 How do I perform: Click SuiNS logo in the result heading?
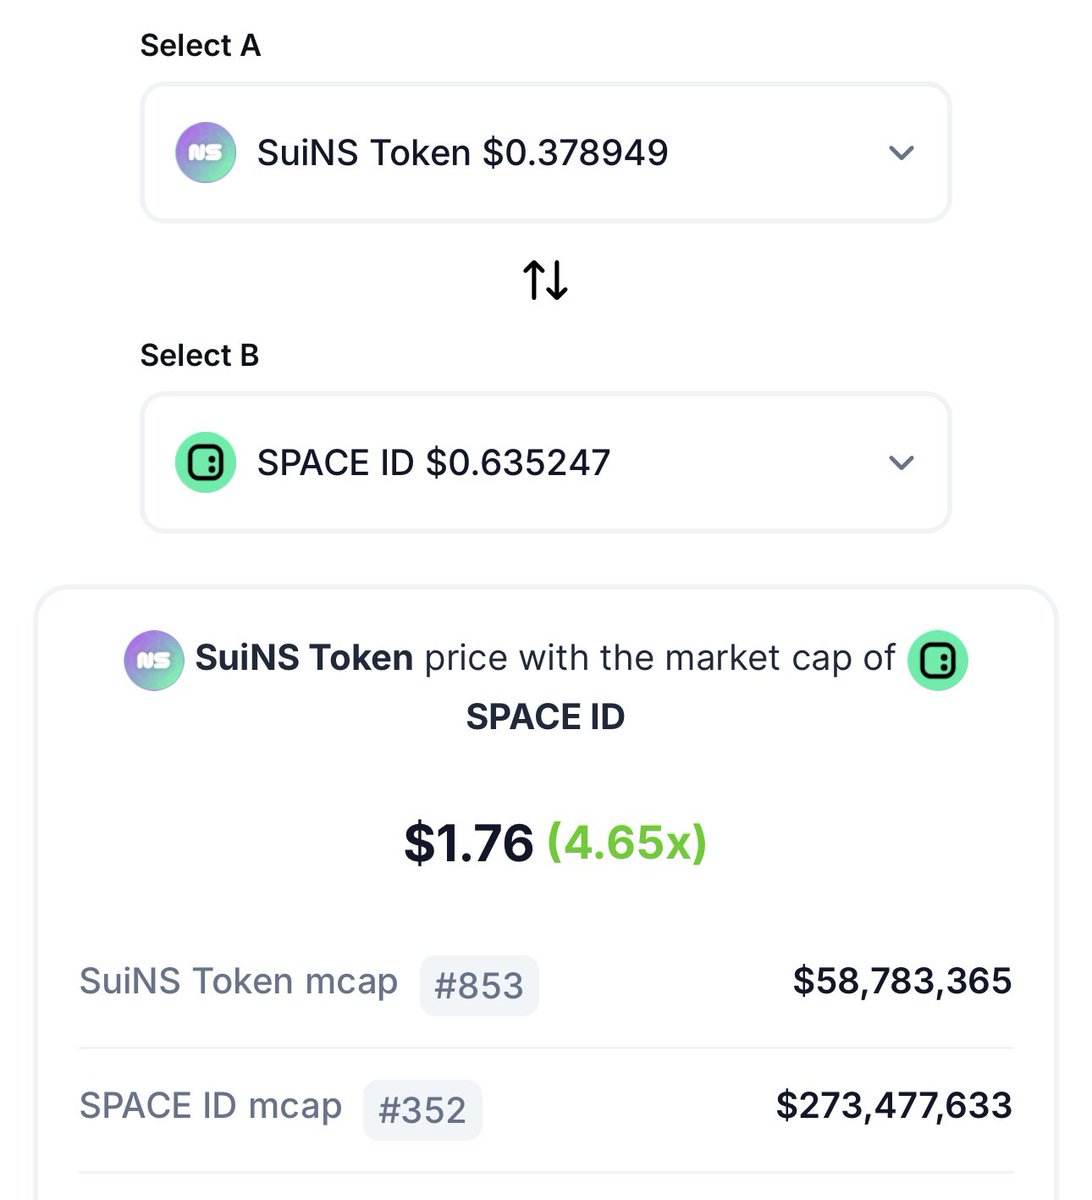pos(154,660)
